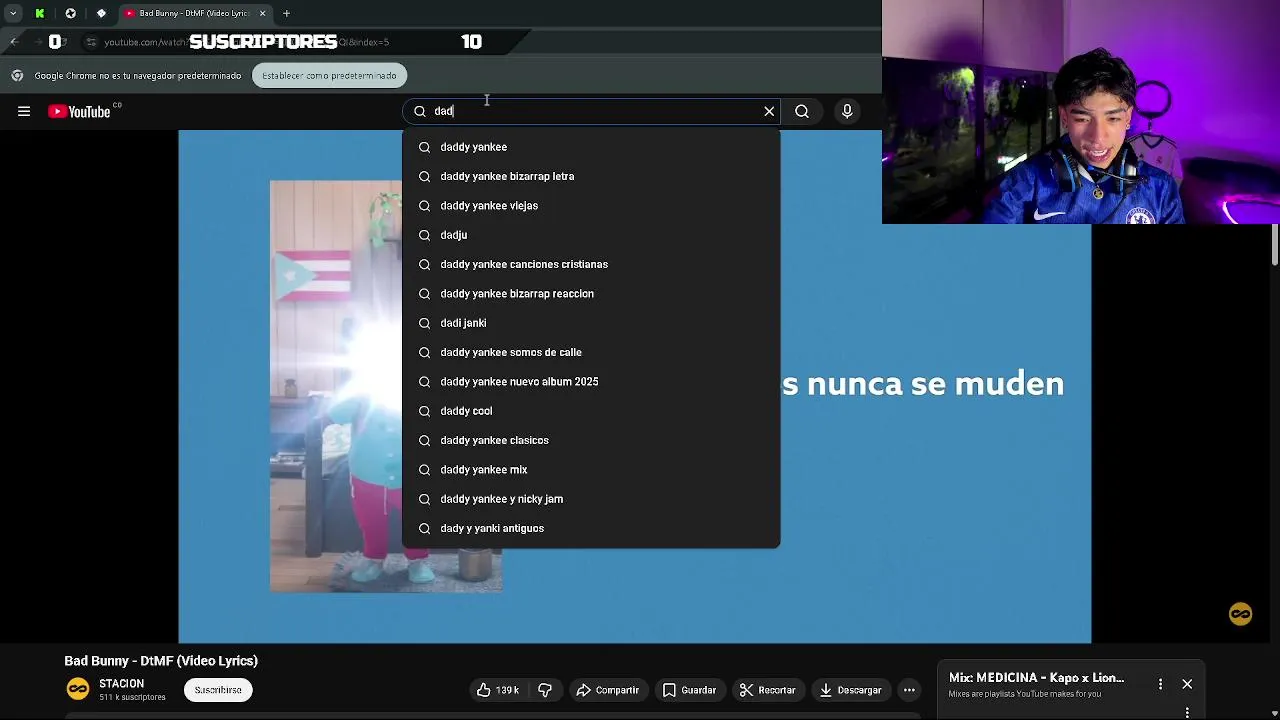Close the Bad Bunny DtMF tab

pos(262,13)
